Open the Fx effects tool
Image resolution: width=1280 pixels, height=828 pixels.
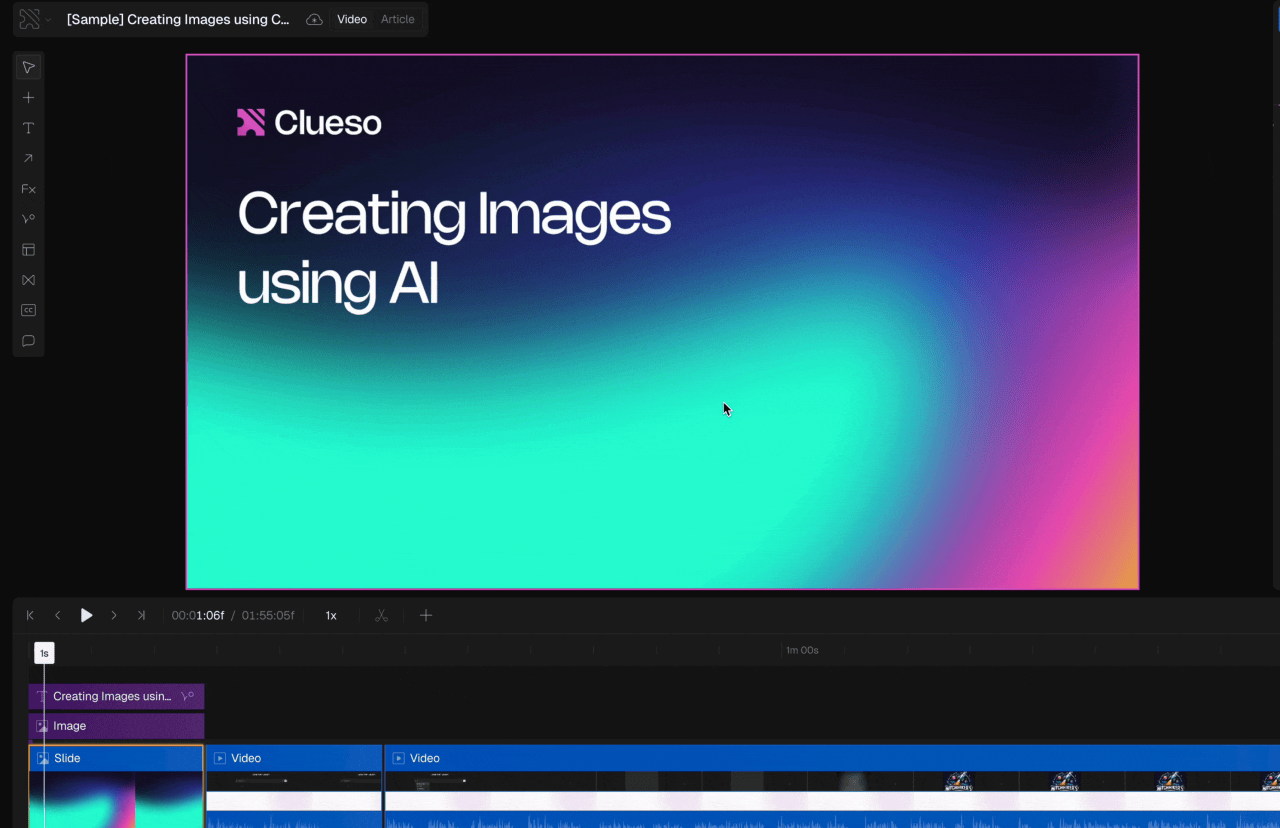pos(28,189)
